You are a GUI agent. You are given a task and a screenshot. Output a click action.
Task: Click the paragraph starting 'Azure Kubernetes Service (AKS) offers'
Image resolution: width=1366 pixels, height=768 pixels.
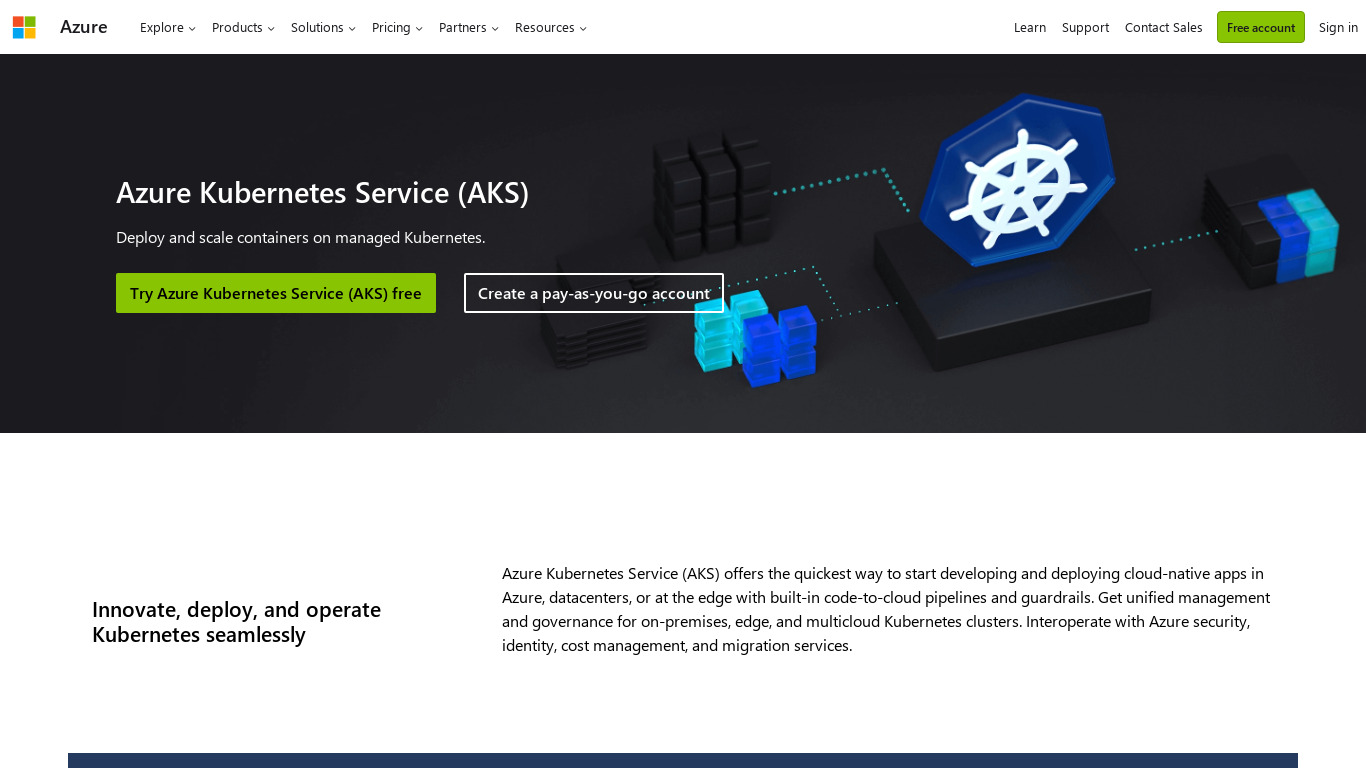(886, 610)
